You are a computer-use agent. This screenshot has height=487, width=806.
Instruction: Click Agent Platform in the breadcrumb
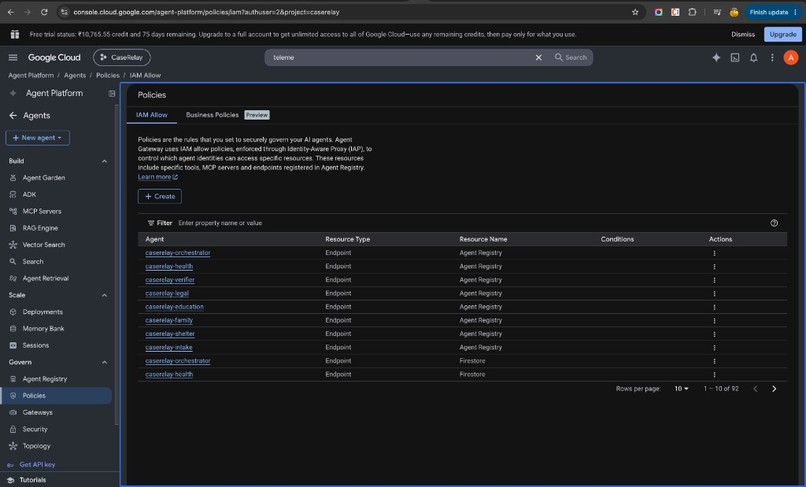(x=31, y=75)
